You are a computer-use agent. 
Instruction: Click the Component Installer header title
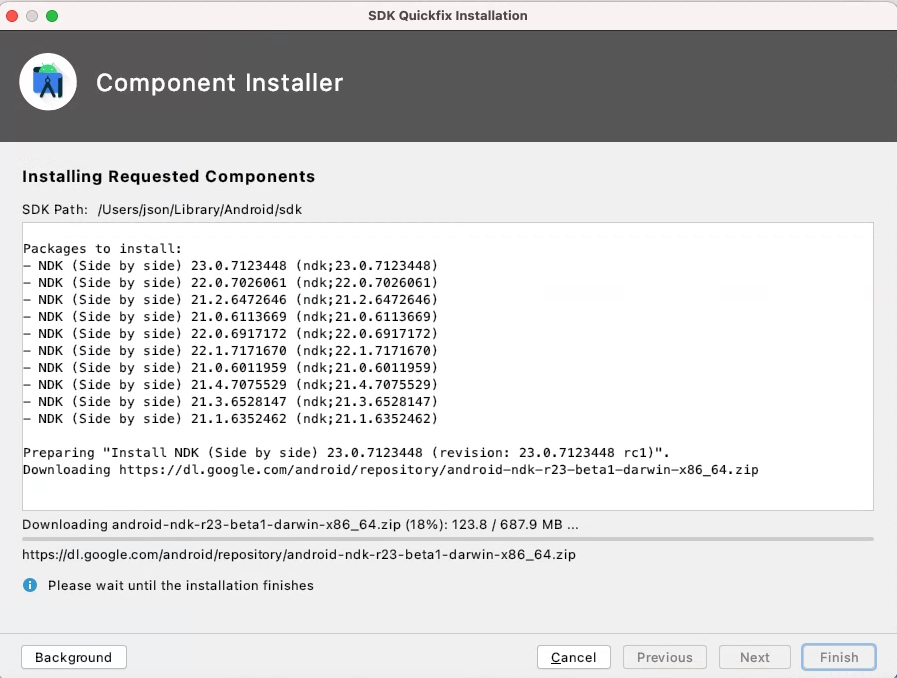coord(220,82)
